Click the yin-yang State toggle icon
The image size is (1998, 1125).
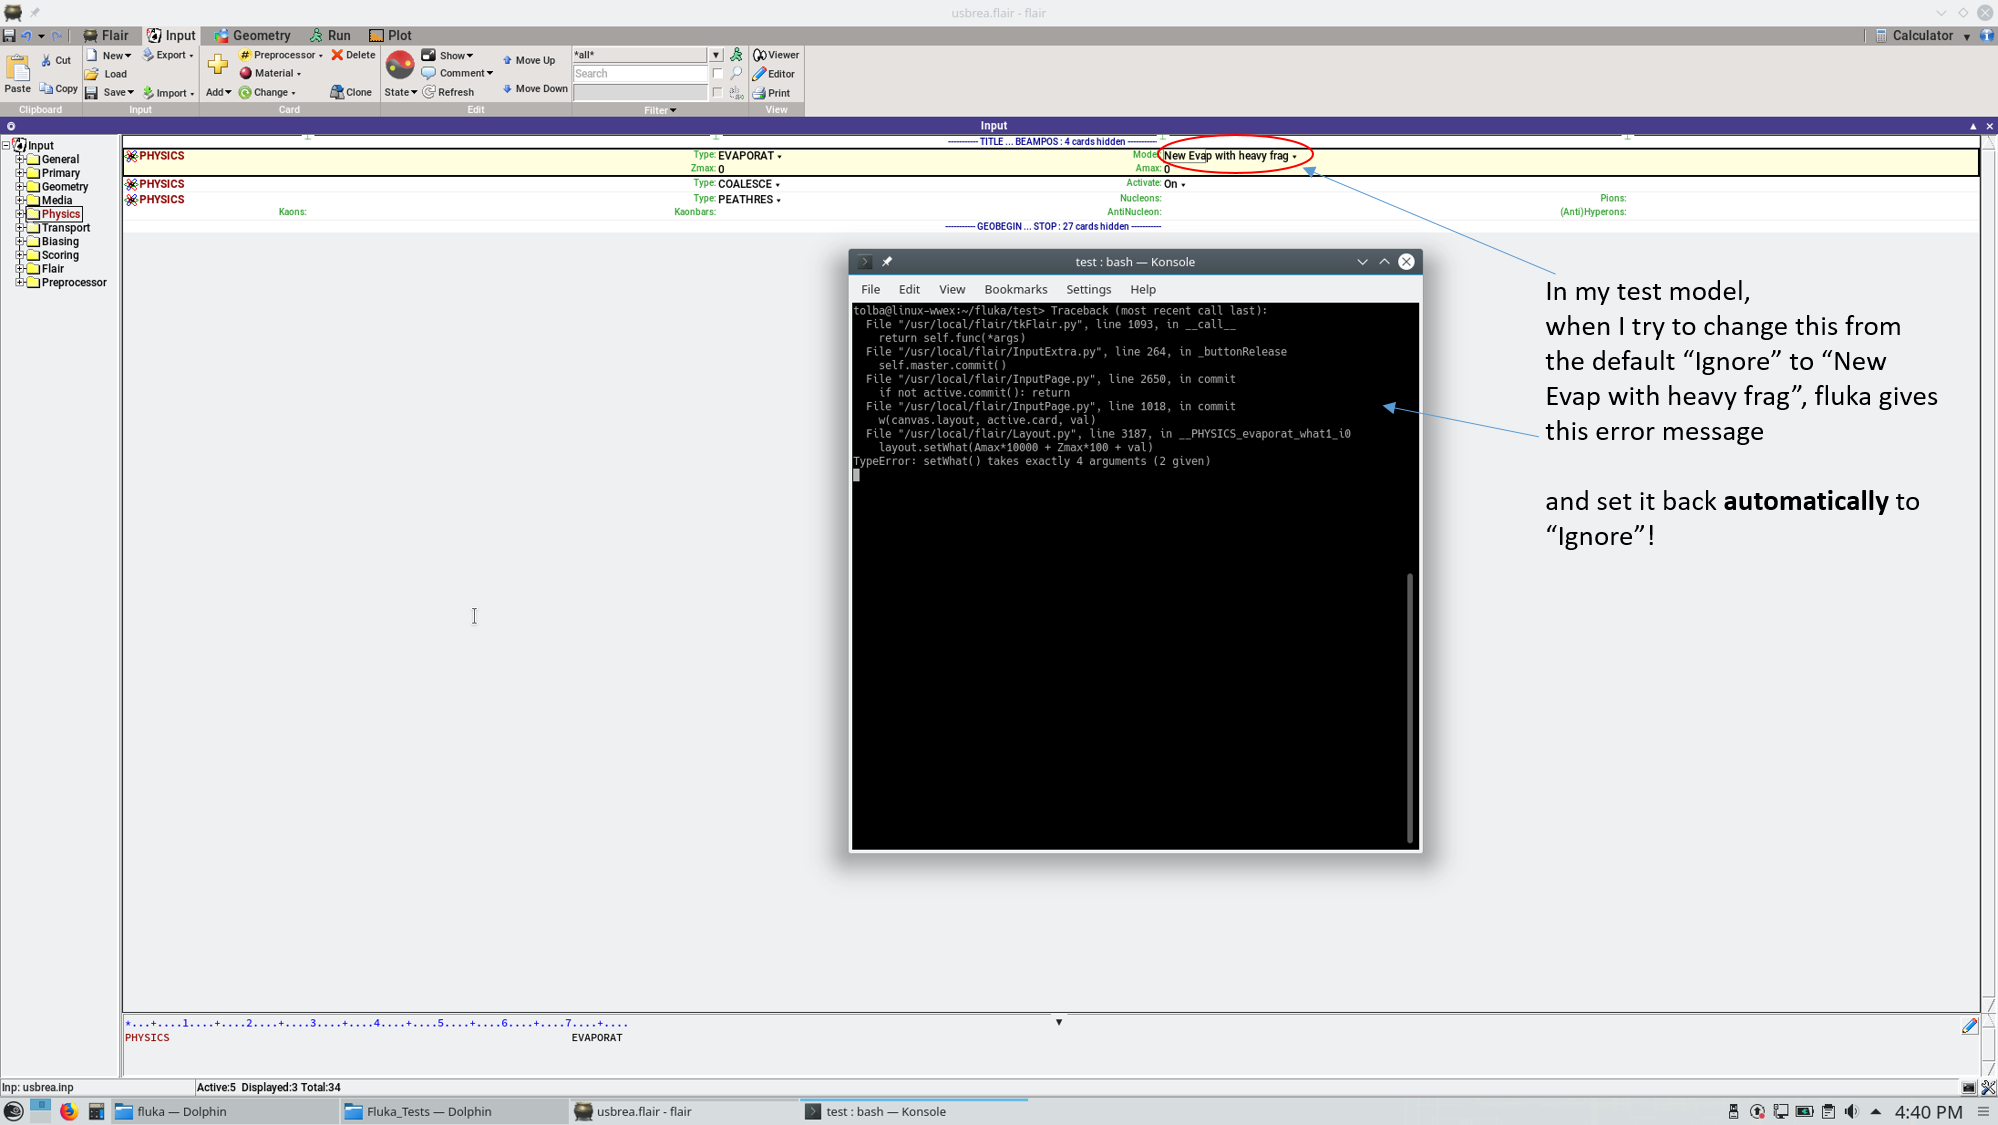[400, 65]
